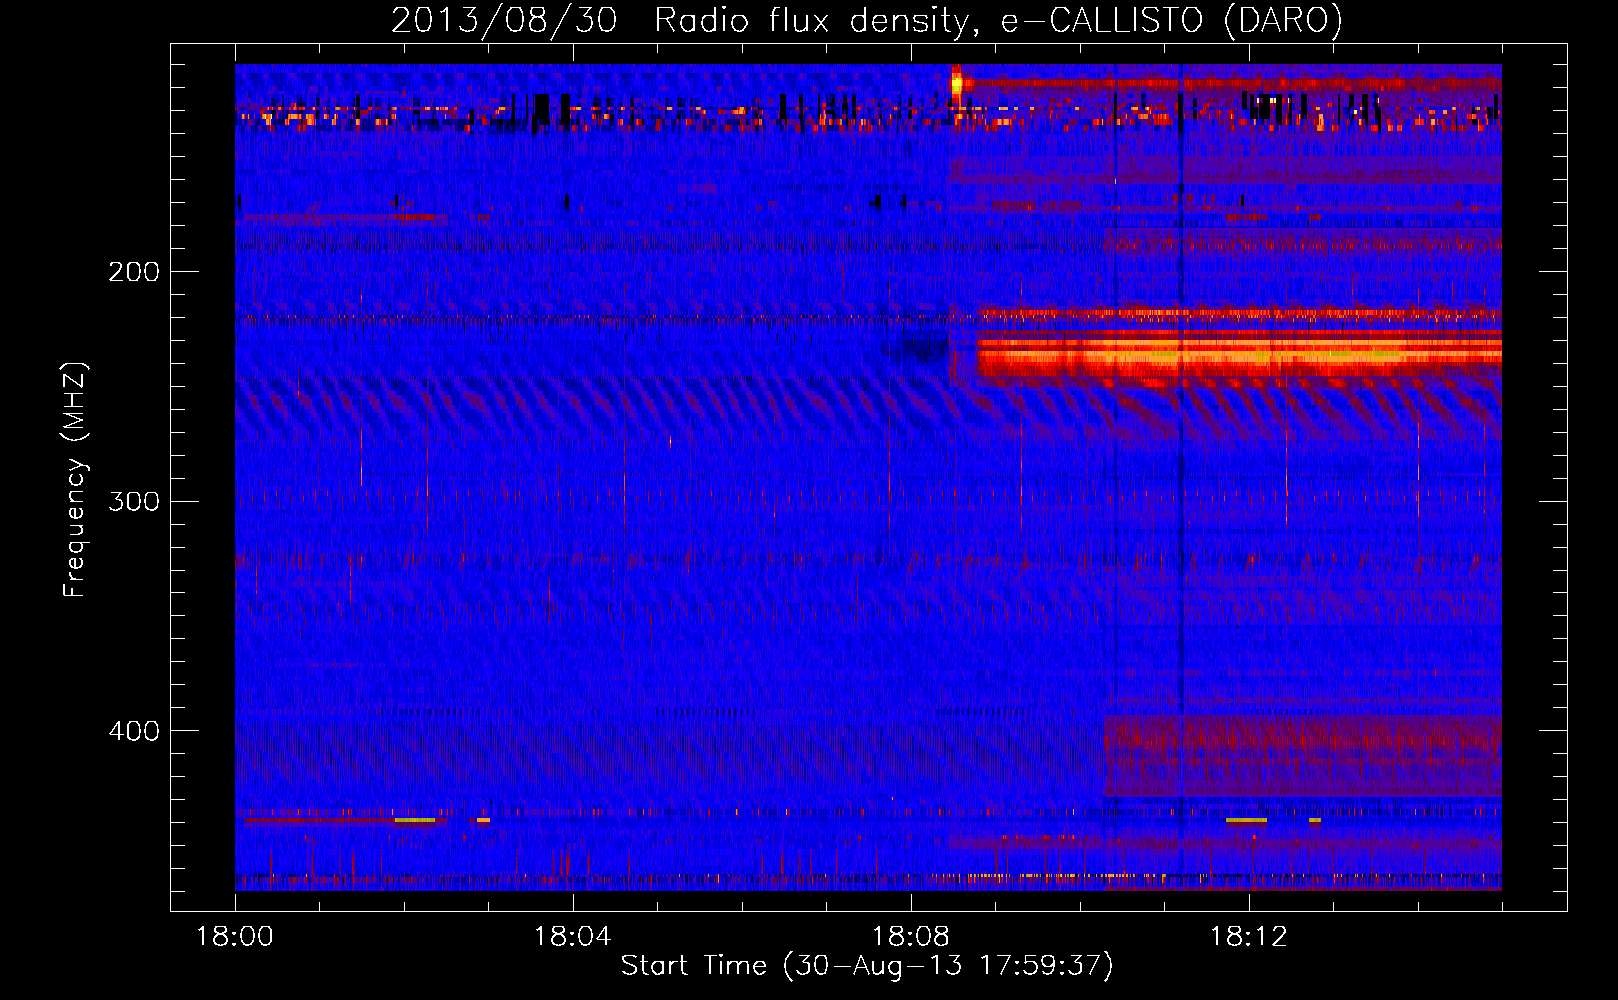Click the 18:08 time tick label
This screenshot has height=1000, width=1618.
tap(911, 937)
